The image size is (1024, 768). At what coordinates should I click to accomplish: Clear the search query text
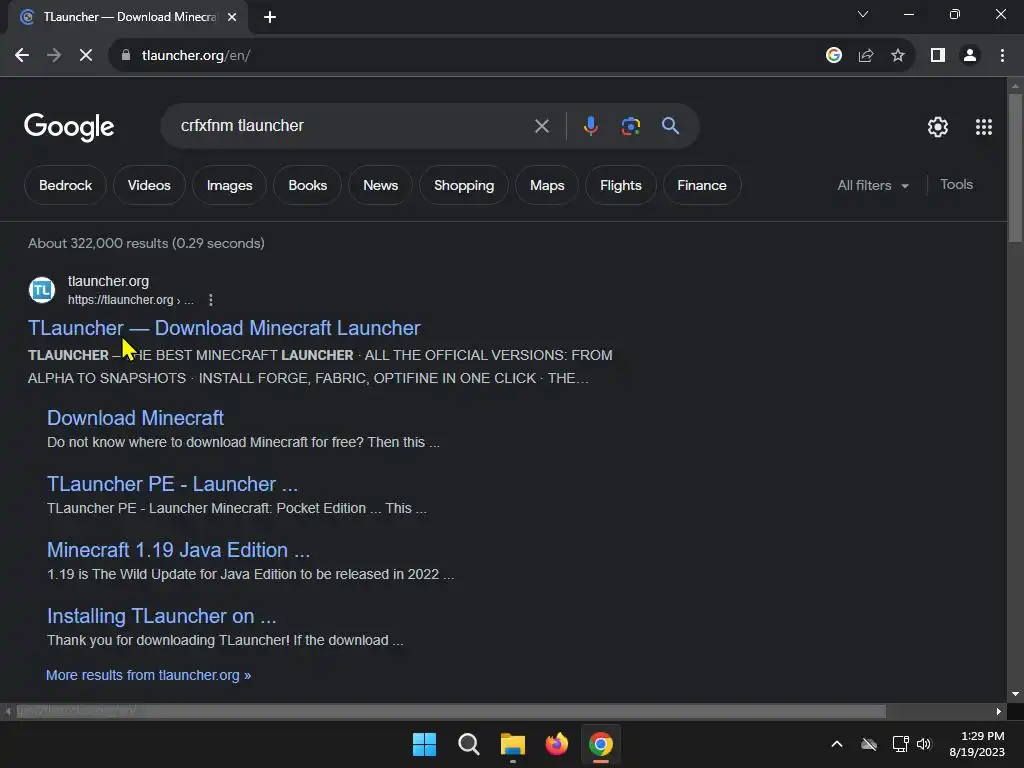(x=541, y=125)
